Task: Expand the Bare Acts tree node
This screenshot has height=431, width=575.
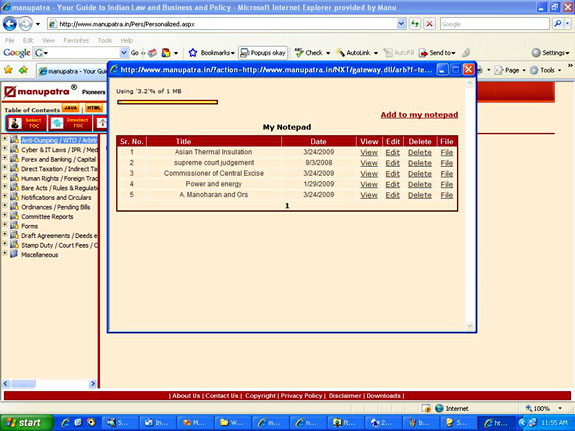Action: (x=5, y=187)
